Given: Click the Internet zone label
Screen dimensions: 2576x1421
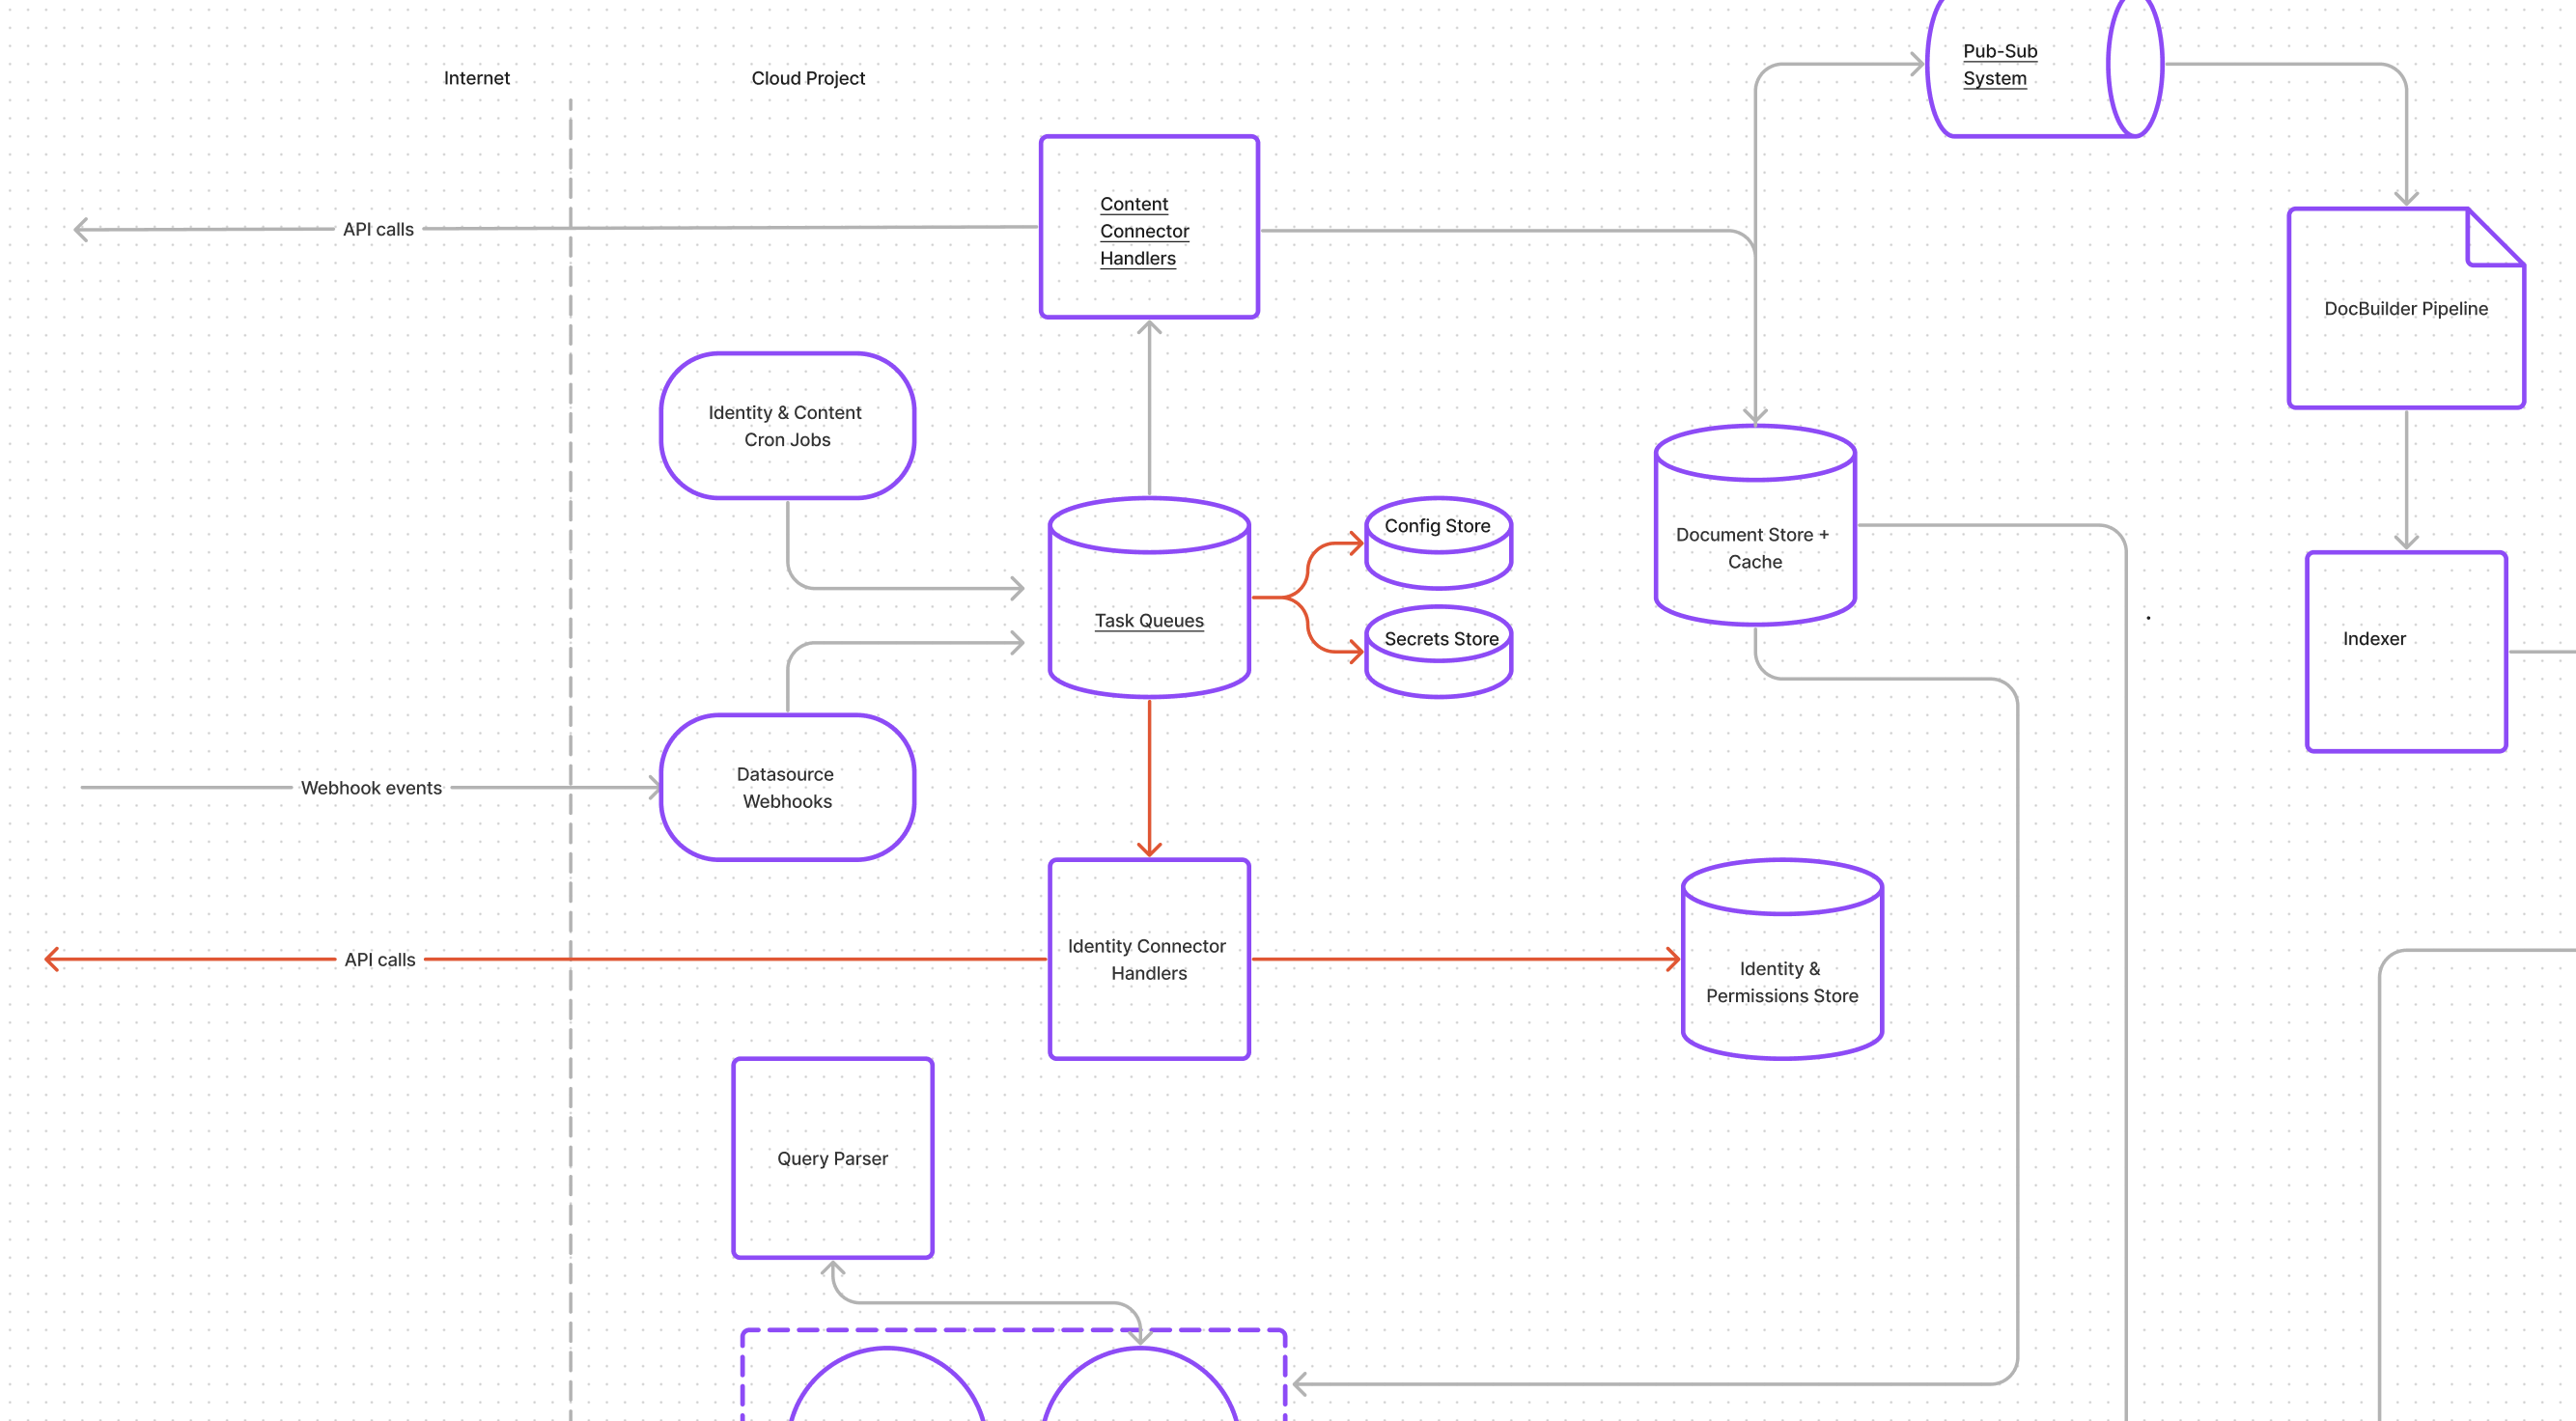Looking at the screenshot, I should (x=476, y=78).
